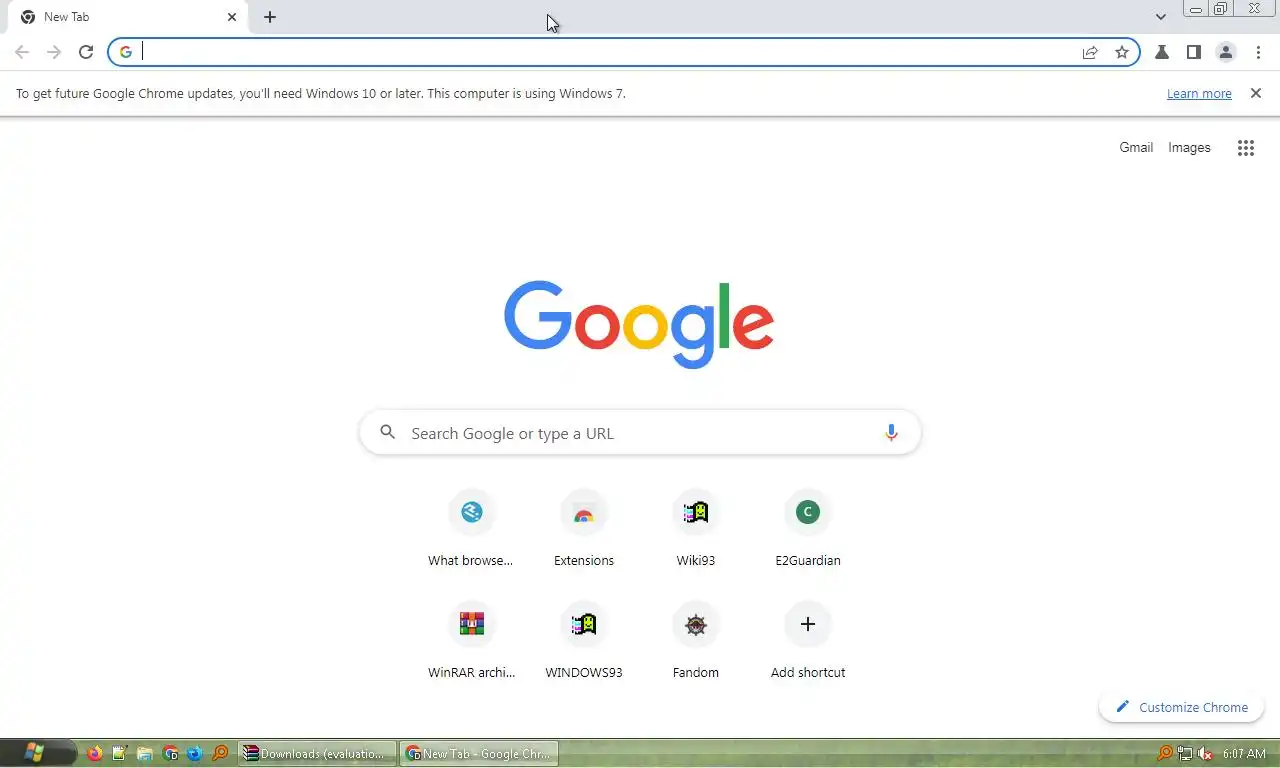Toggle the side panel icon
The width and height of the screenshot is (1280, 768).
1193,52
